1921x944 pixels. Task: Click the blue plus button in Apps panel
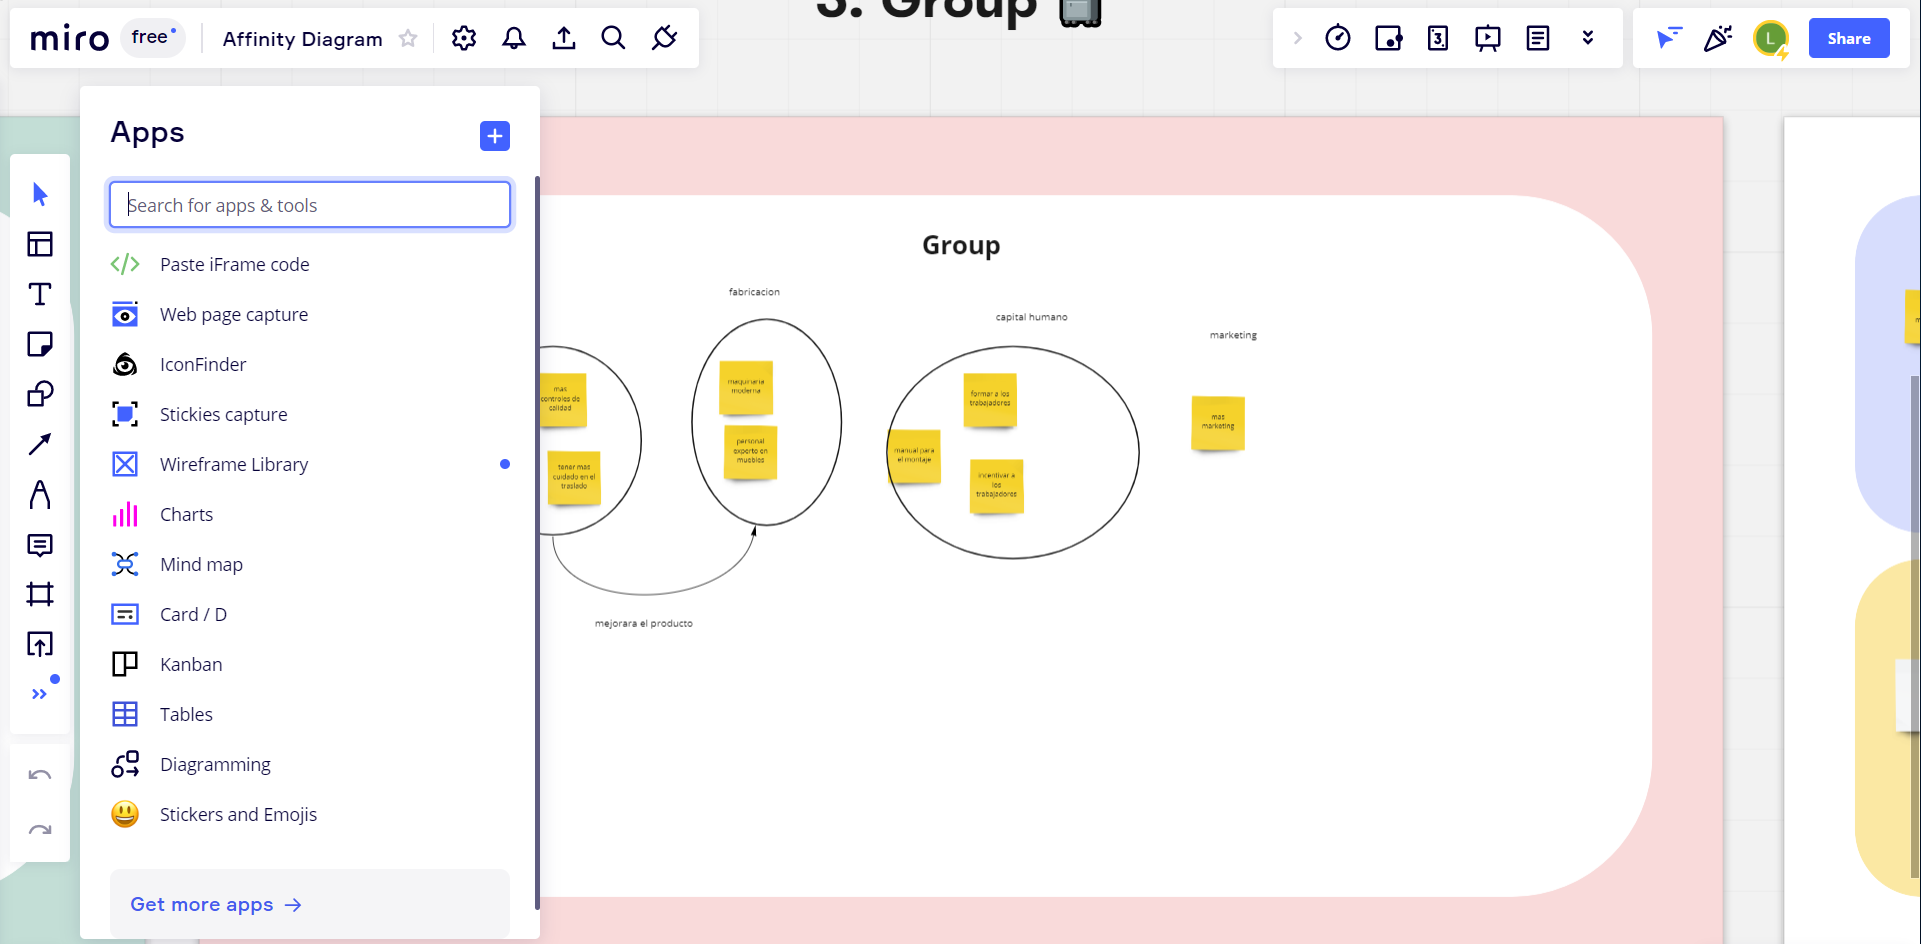(x=495, y=136)
